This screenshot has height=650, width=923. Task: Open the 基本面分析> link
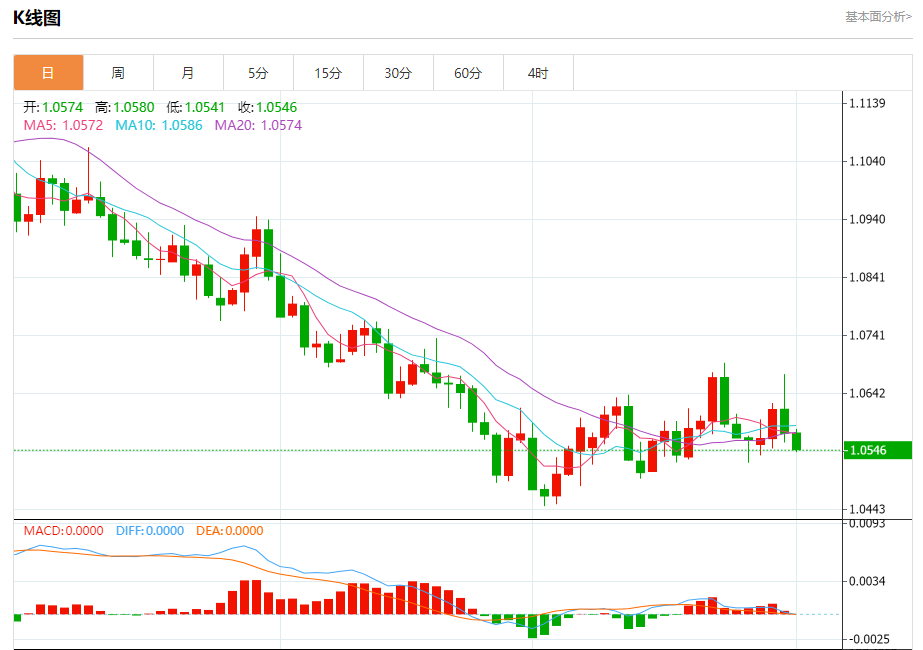[878, 17]
